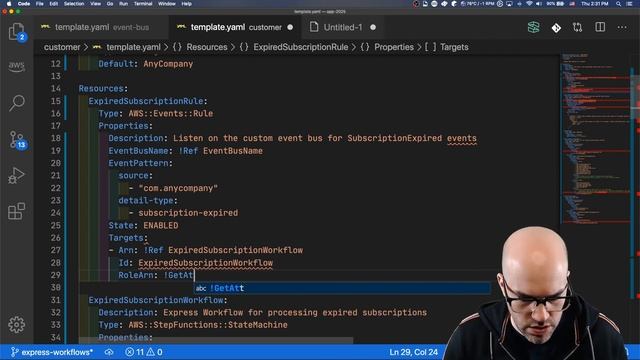
Task: Click the Wi-Fi icon in macOS menu bar
Action: click(529, 4)
